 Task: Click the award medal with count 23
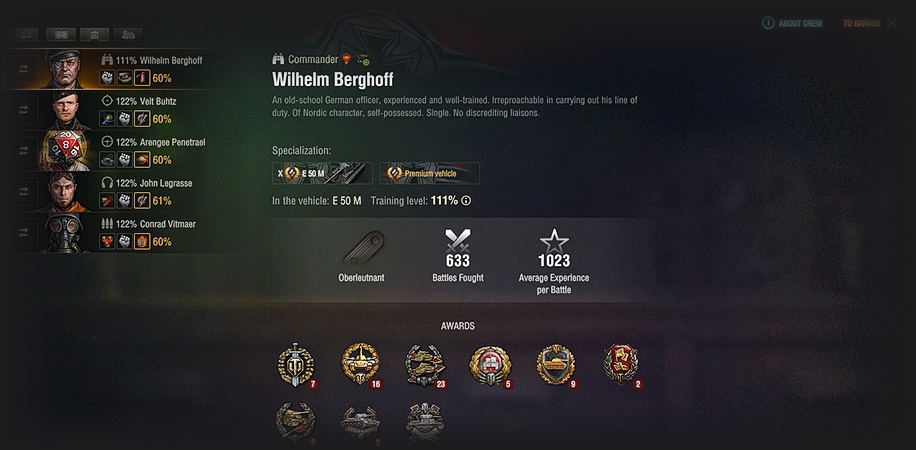(x=426, y=365)
